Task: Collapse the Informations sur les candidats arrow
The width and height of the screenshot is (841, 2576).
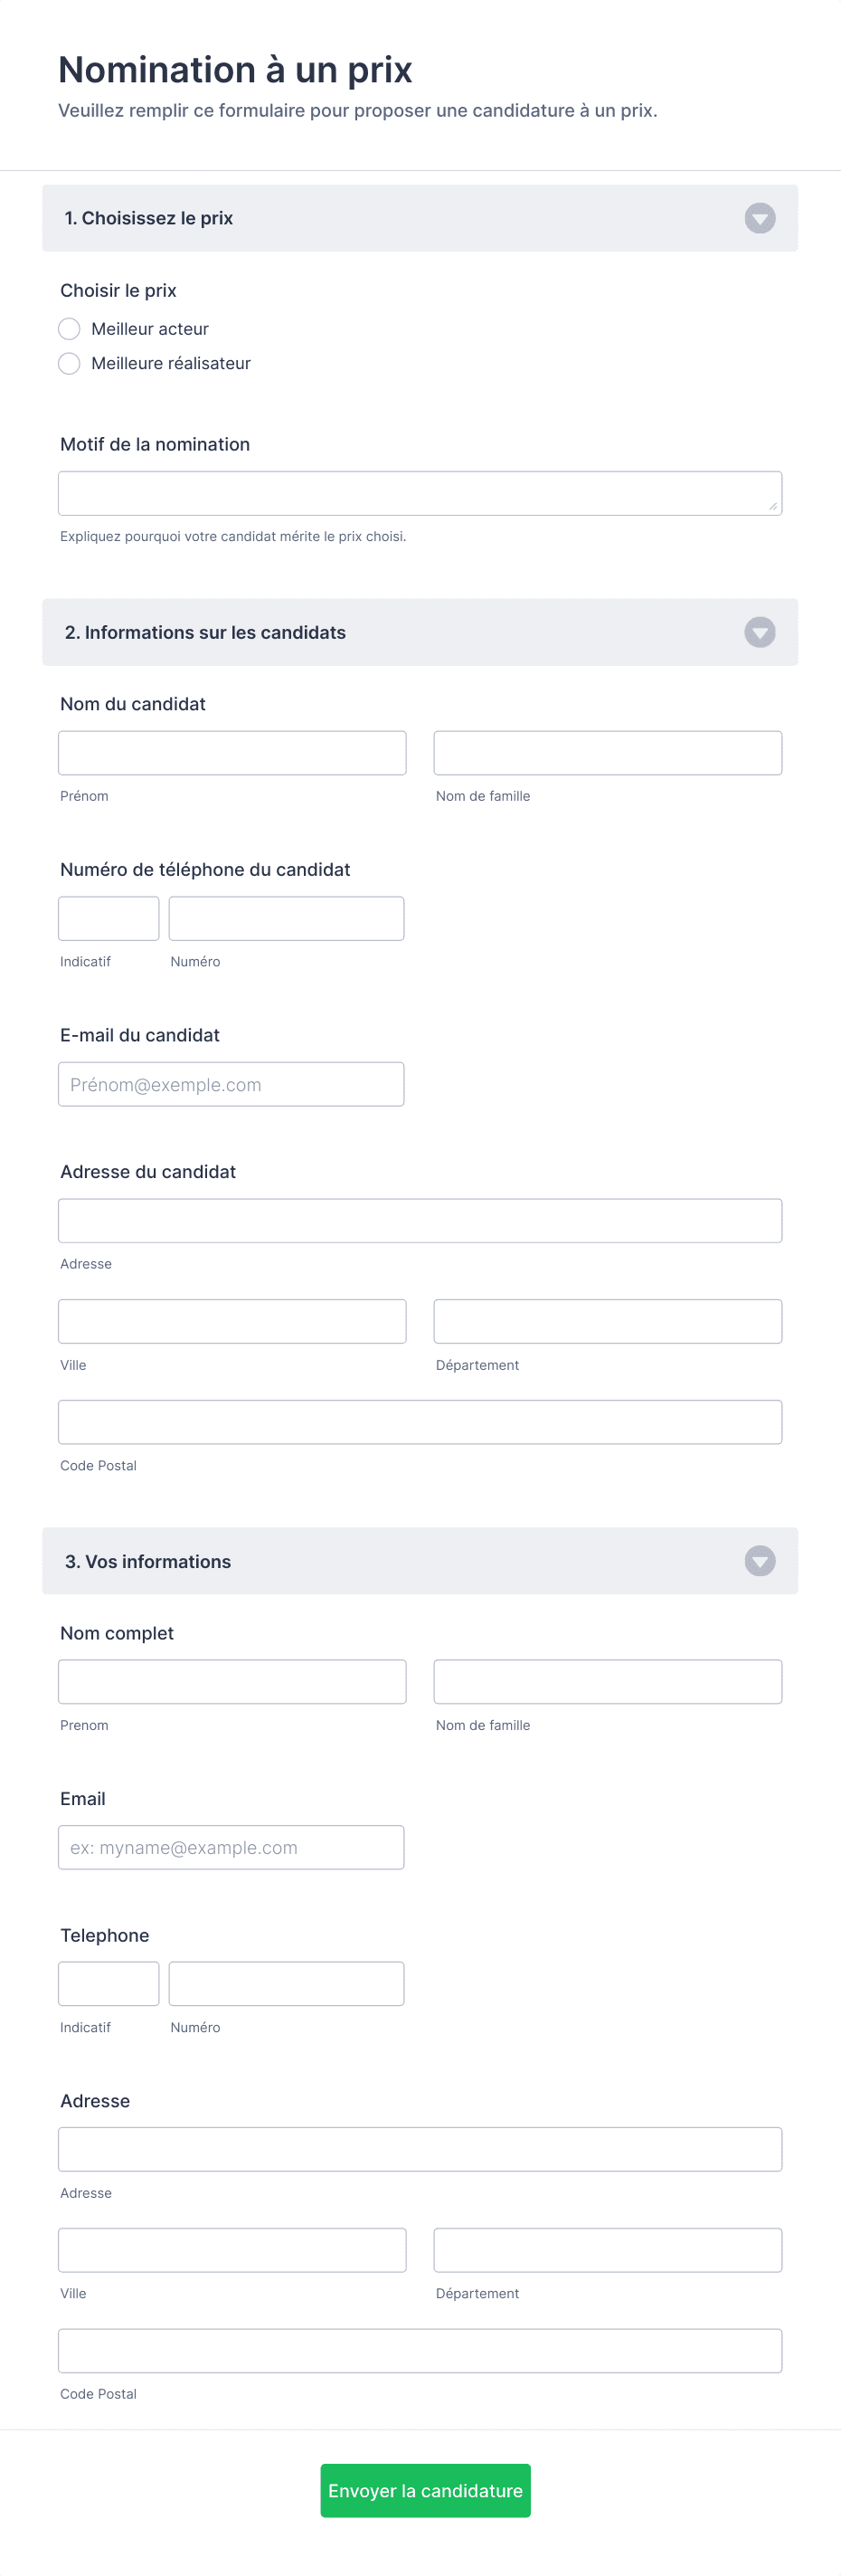Action: click(759, 632)
